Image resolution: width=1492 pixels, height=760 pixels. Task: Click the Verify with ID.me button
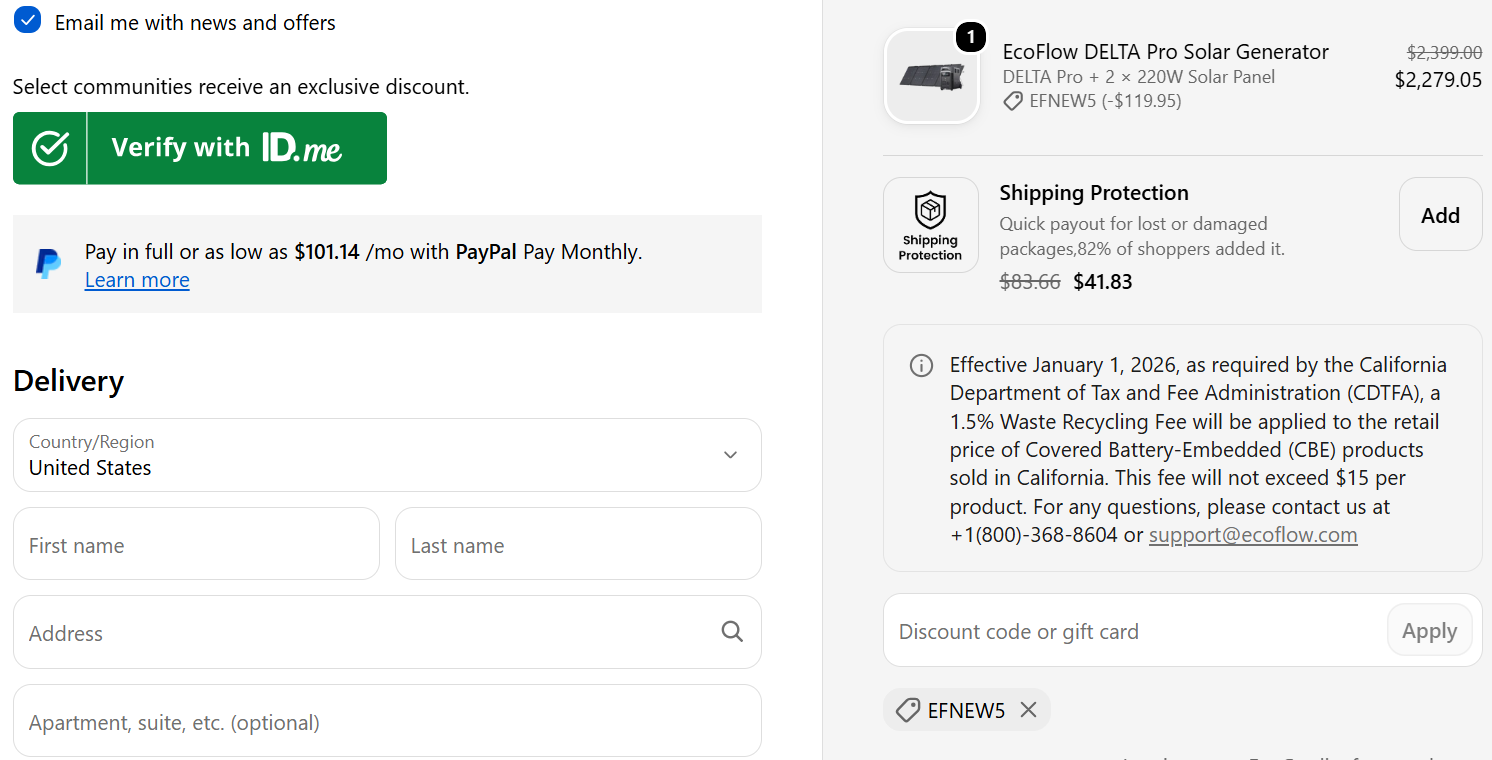click(200, 148)
